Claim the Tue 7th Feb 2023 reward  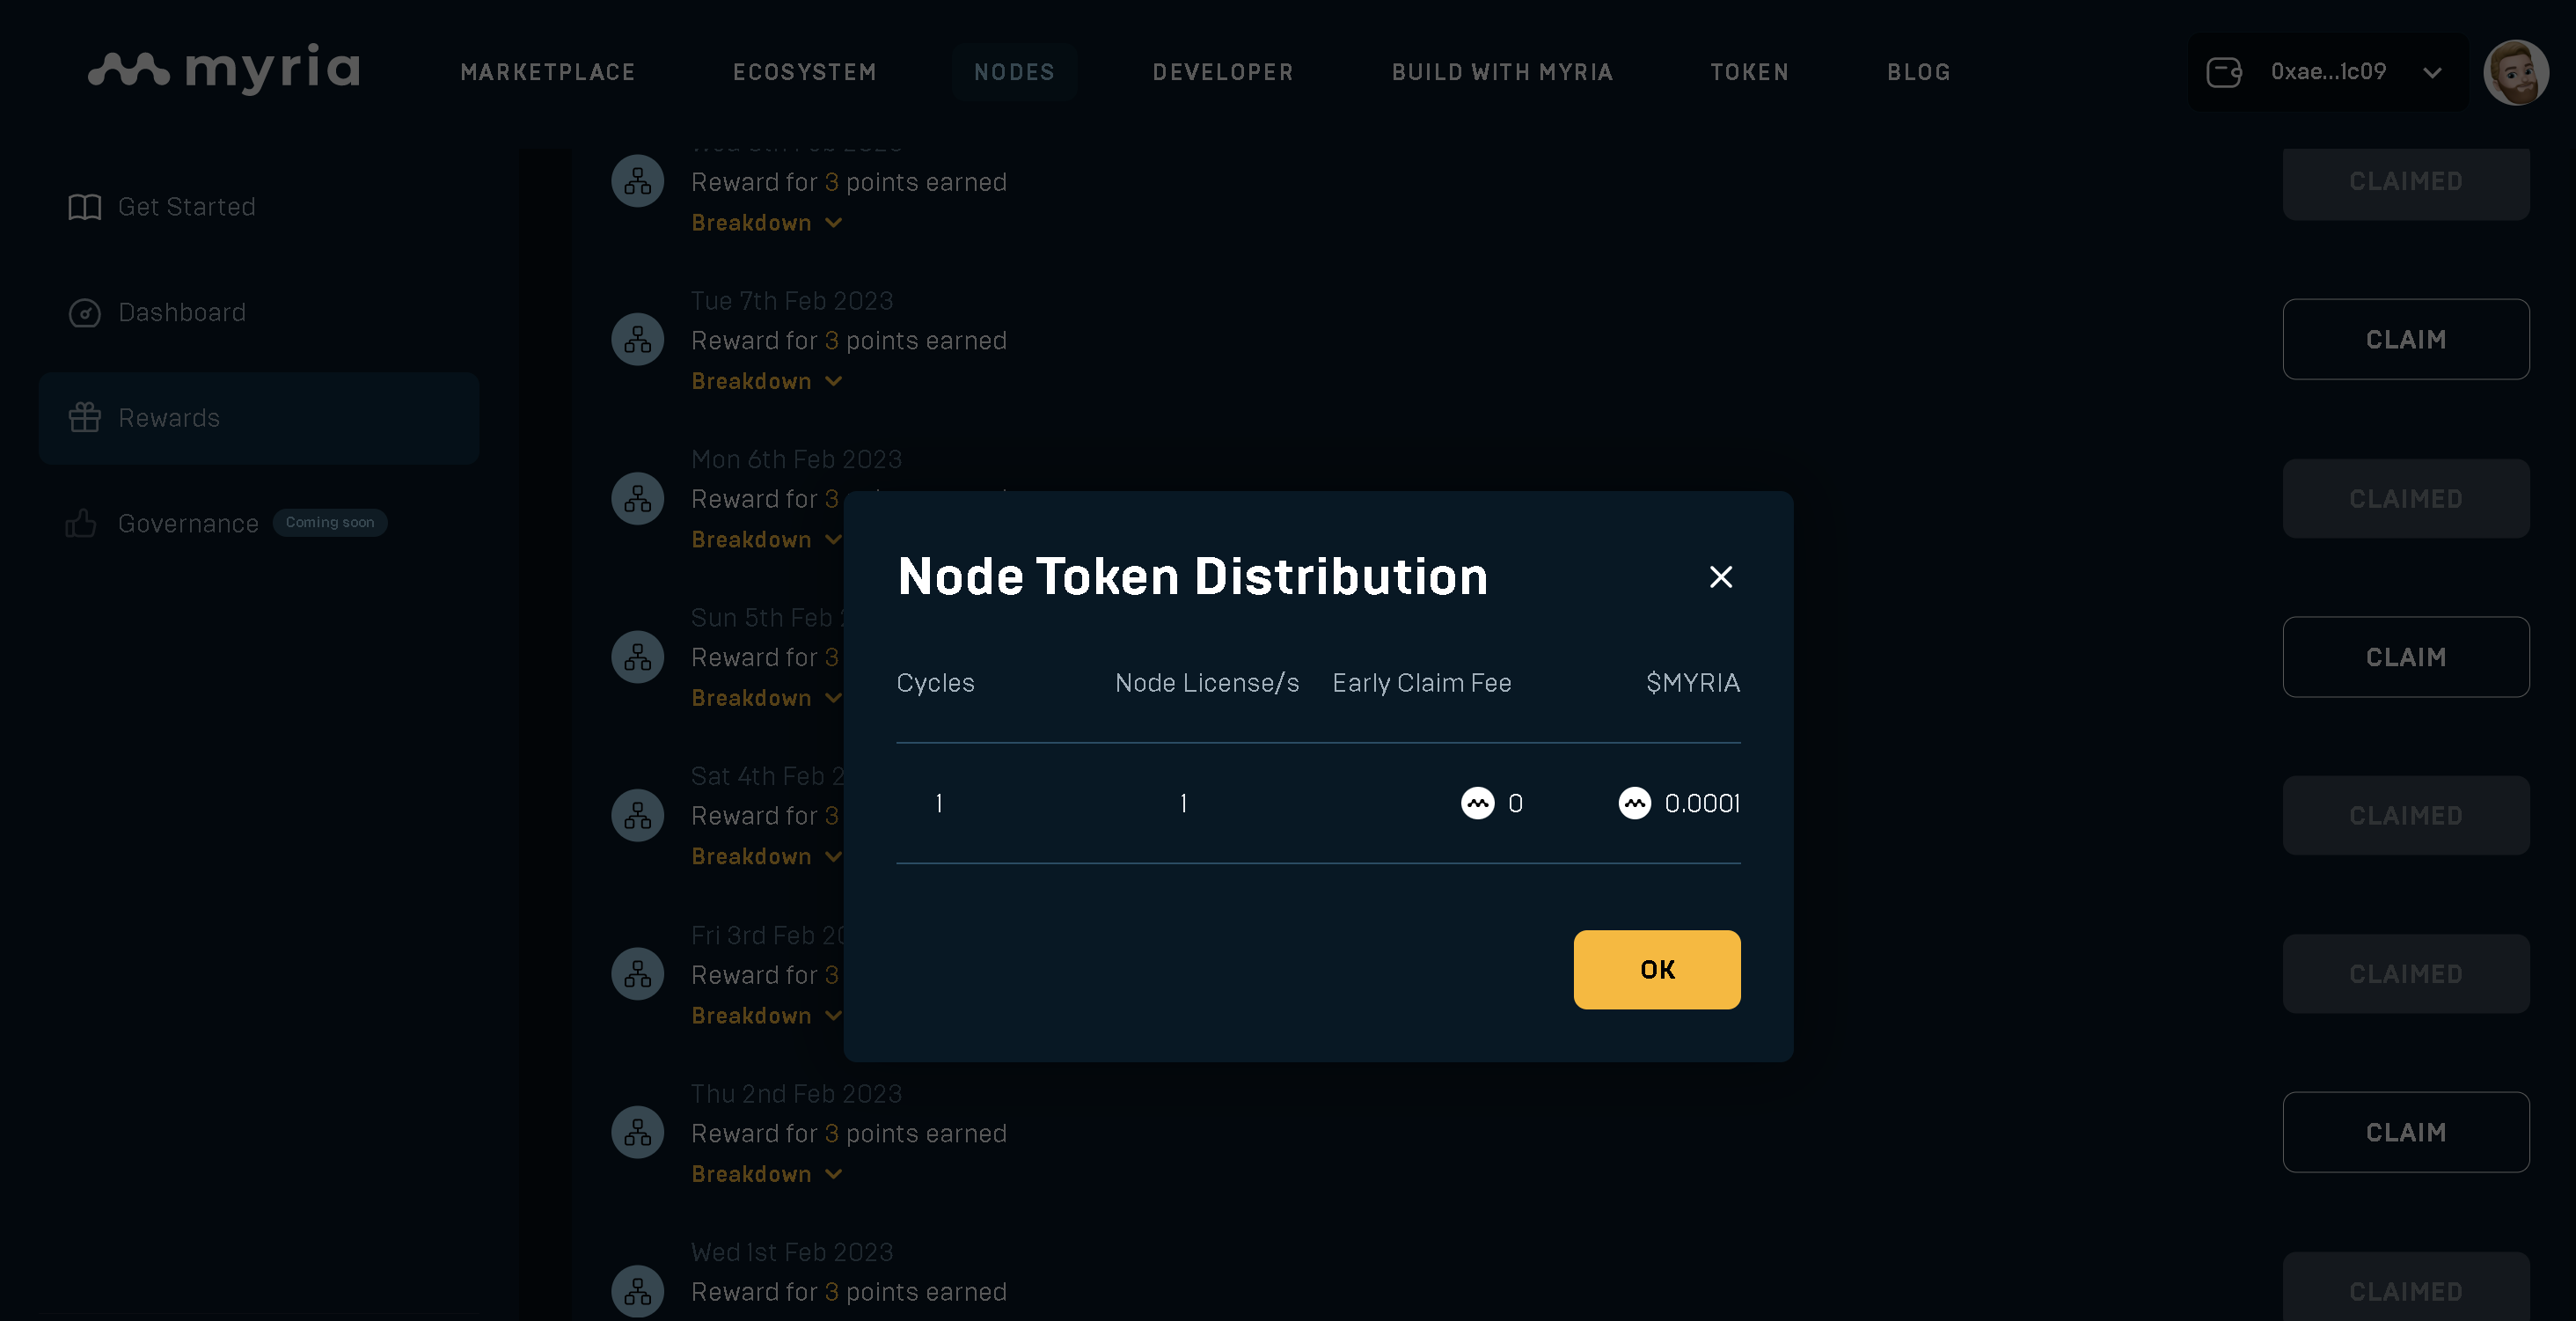2406,340
